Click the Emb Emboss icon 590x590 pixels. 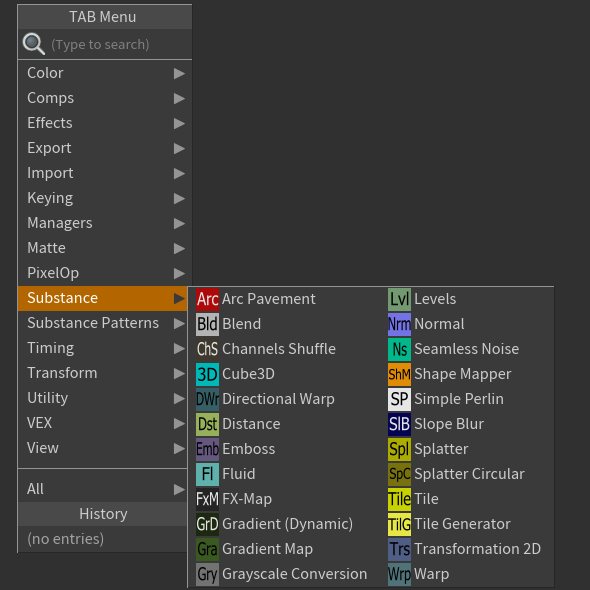click(207, 449)
